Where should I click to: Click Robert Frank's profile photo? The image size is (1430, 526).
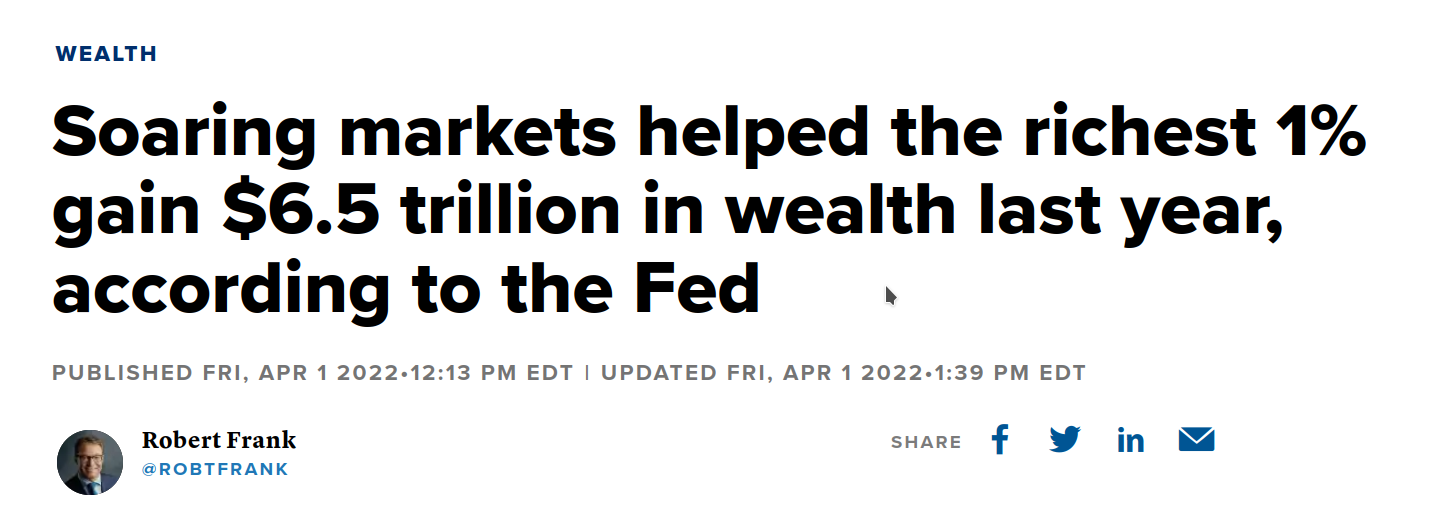pyautogui.click(x=90, y=462)
